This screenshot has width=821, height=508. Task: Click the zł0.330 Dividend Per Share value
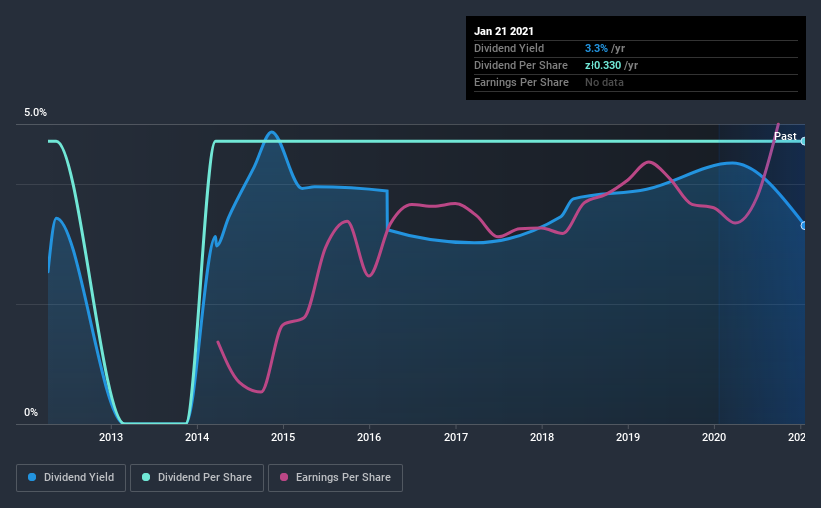(603, 65)
